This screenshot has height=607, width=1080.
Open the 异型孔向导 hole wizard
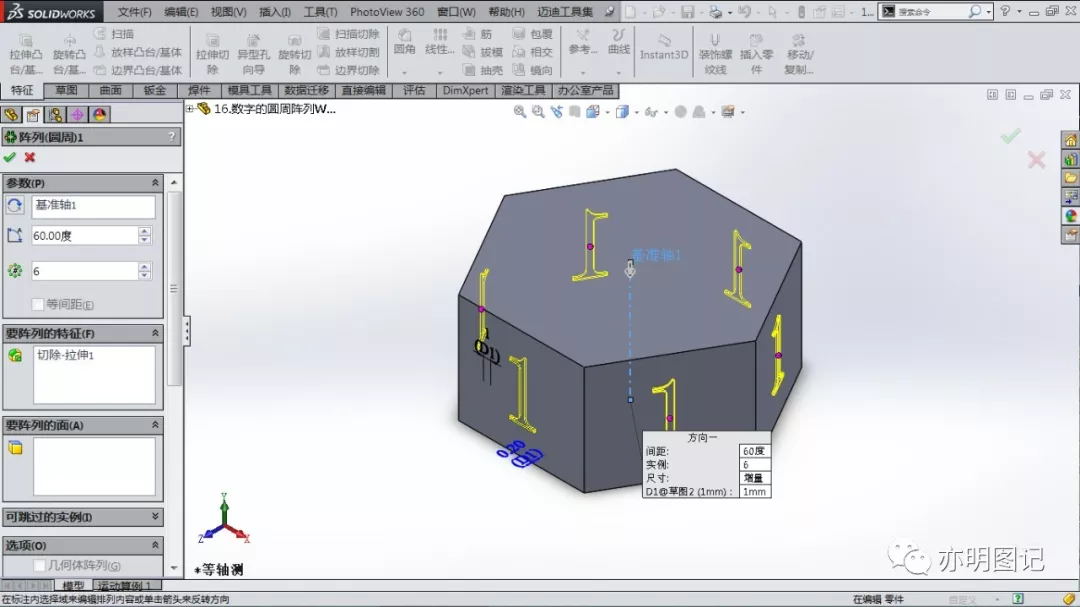(x=253, y=54)
